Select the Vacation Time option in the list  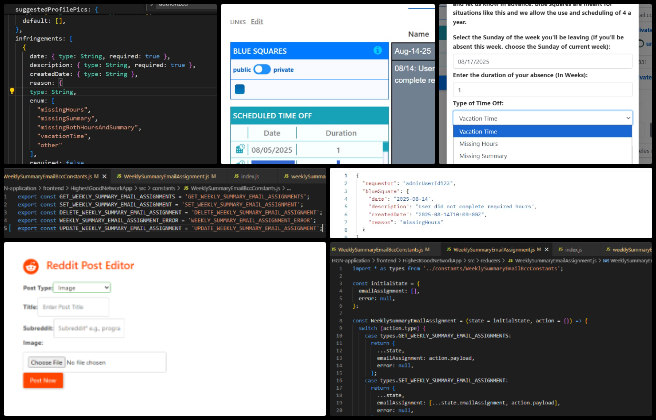(543, 131)
